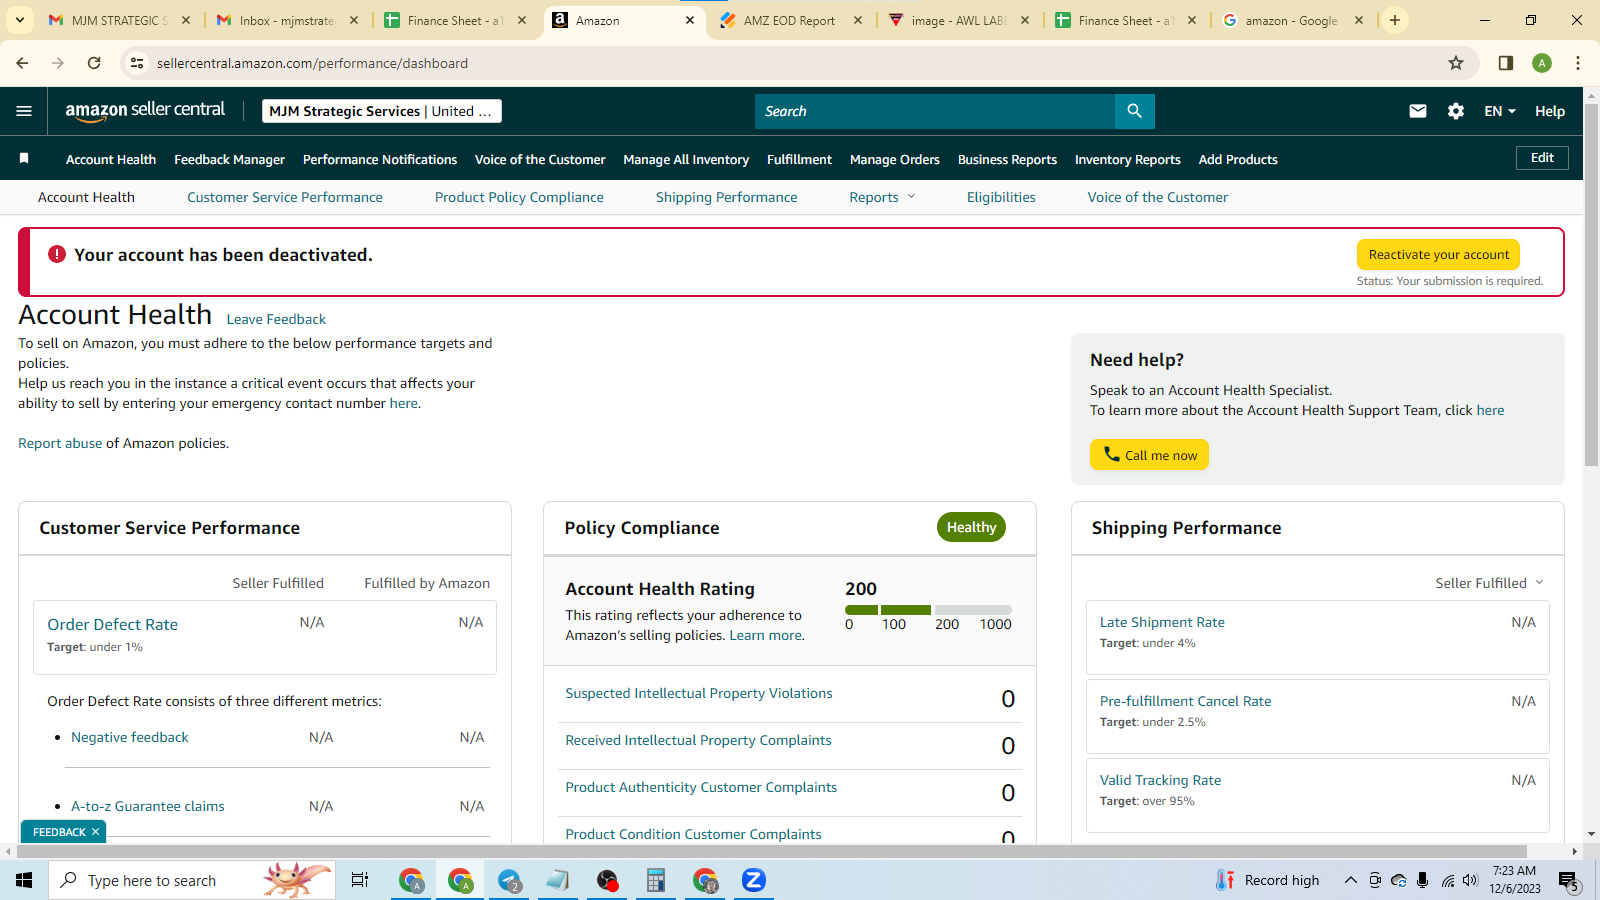Open the Report abuse link

point(60,443)
